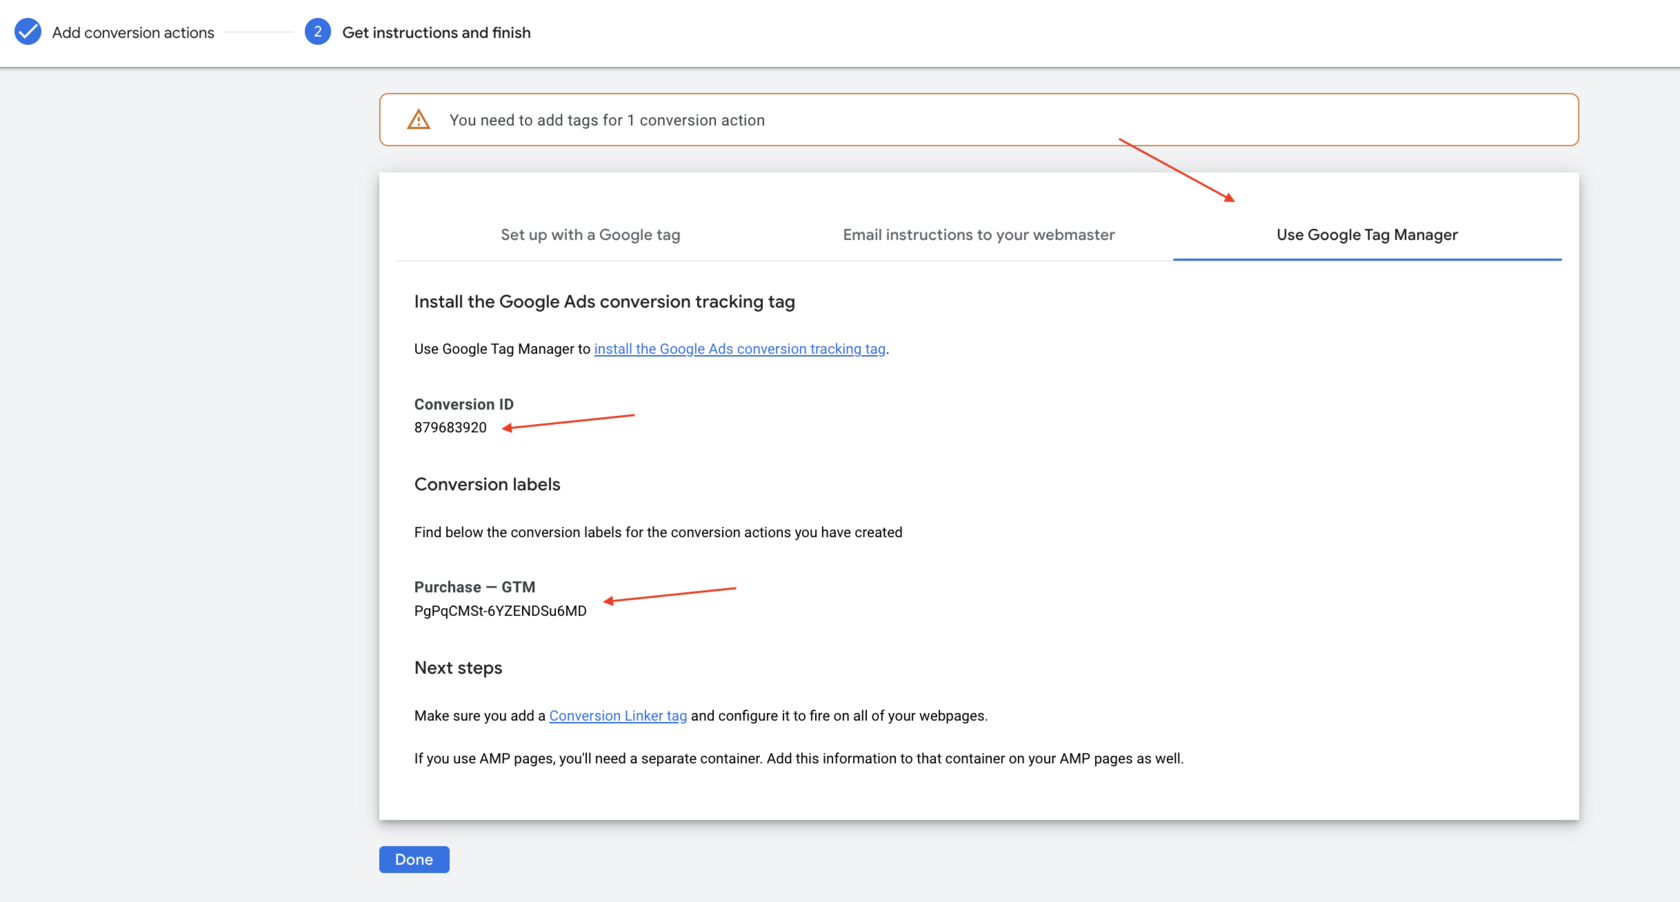The height and width of the screenshot is (902, 1680).
Task: Open 'install the Google Ads conversion tracking tag' link
Action: click(740, 349)
